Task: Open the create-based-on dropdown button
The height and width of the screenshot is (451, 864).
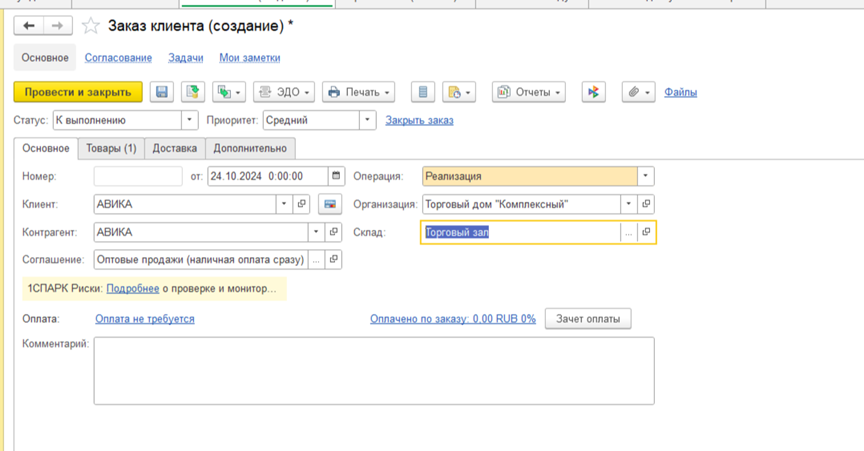Action: pos(229,92)
